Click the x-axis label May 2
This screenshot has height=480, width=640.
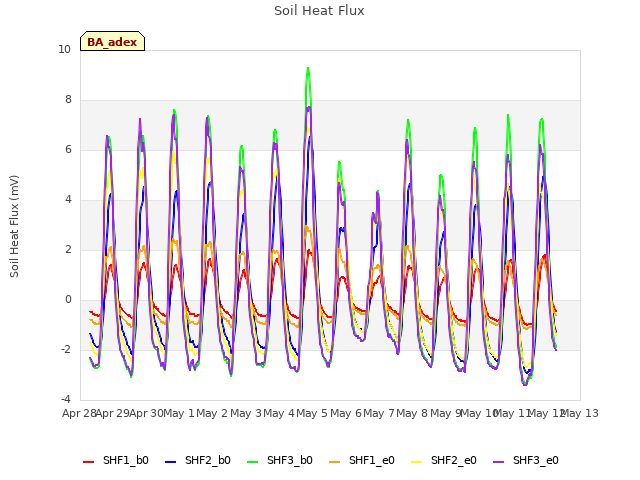[212, 413]
